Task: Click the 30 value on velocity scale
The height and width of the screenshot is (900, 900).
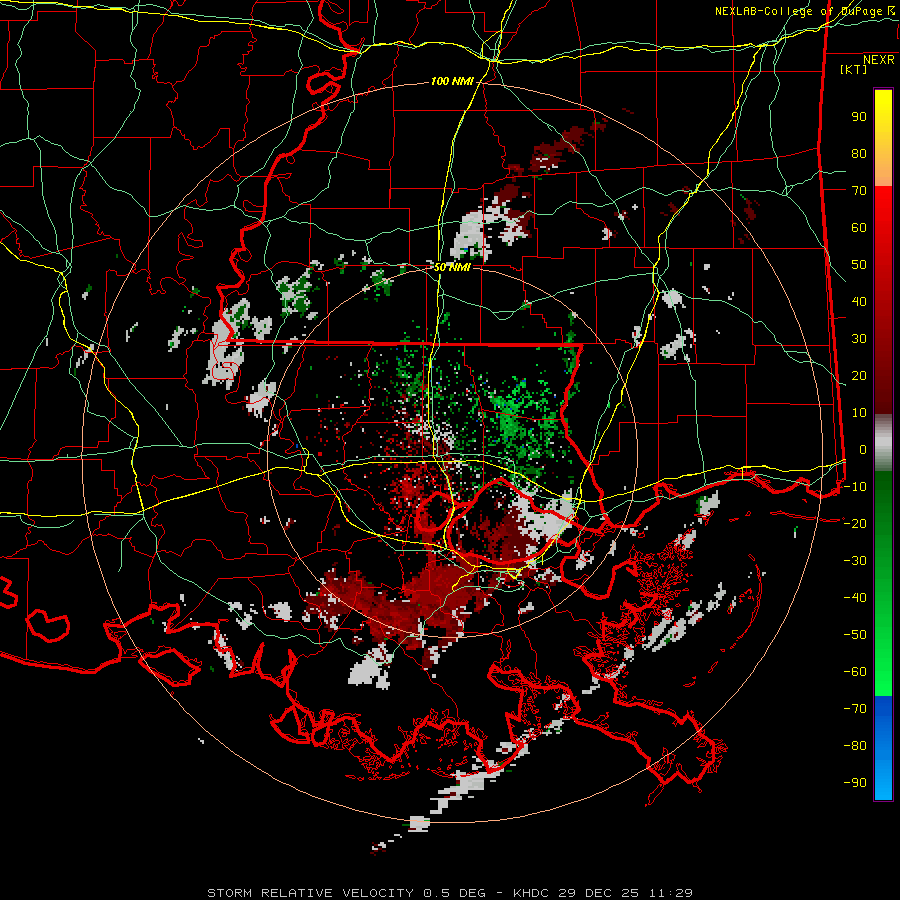Action: click(859, 339)
